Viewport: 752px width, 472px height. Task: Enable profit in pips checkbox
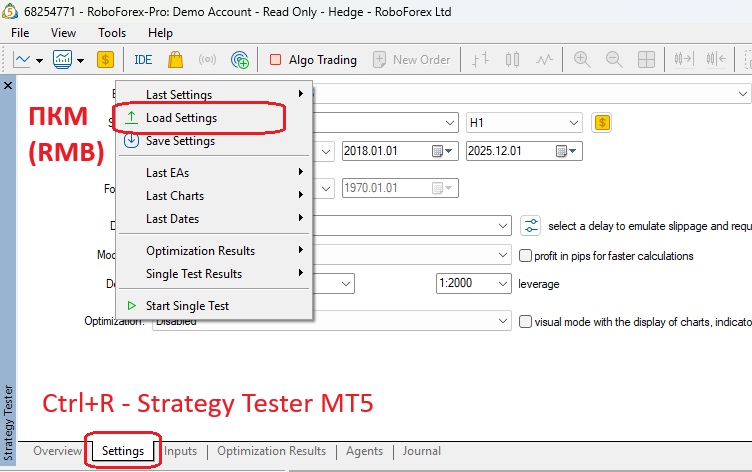pos(525,255)
